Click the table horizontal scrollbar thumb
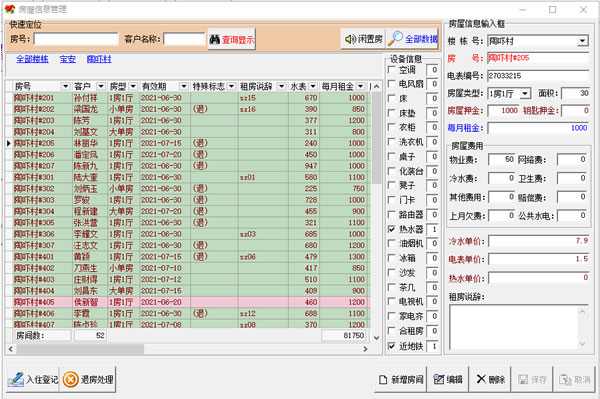Image resolution: width=600 pixels, height=399 pixels. point(80,349)
